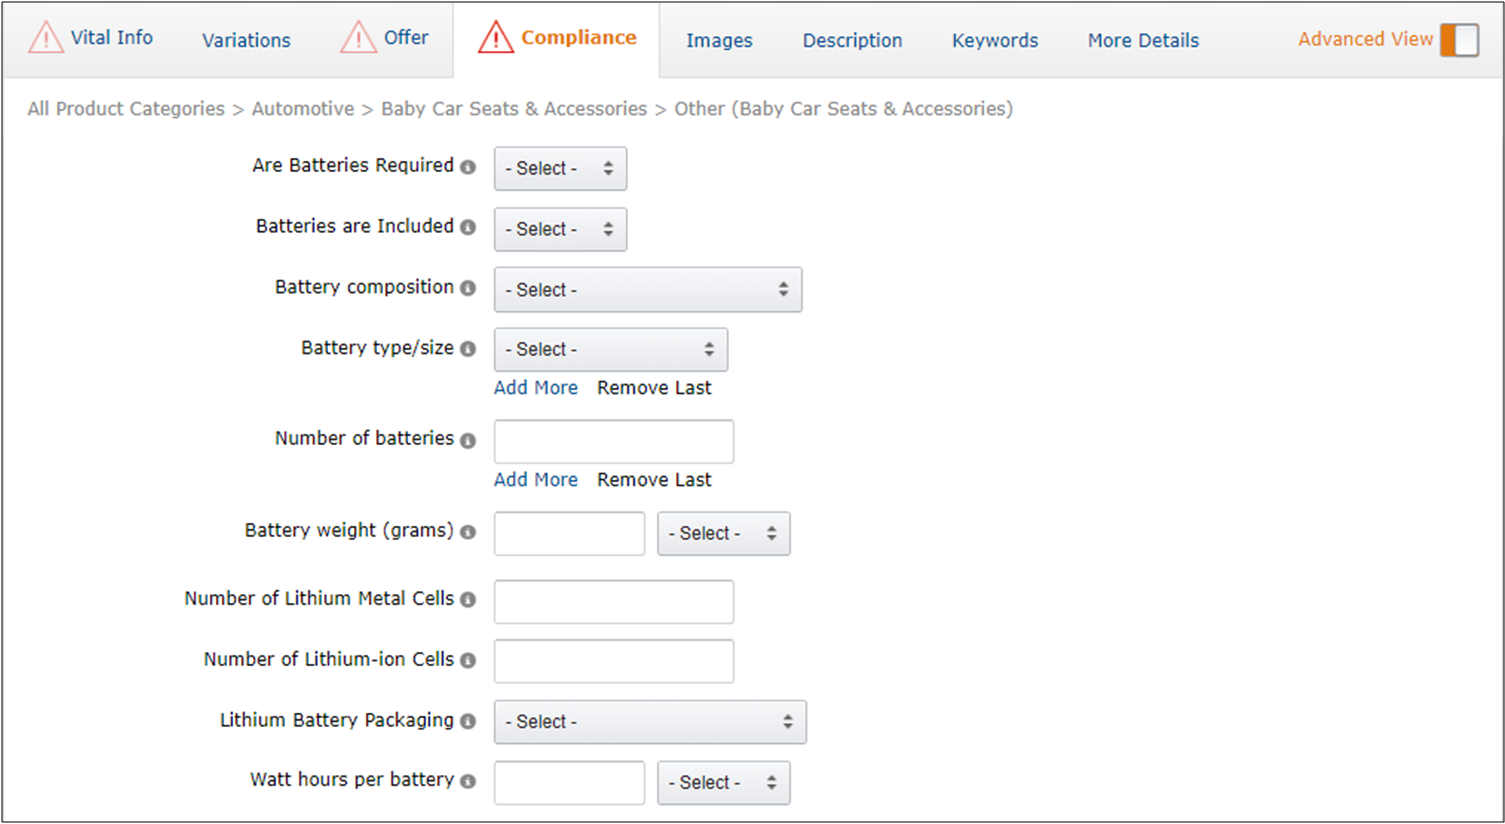Open the Keywords tab

click(x=994, y=41)
